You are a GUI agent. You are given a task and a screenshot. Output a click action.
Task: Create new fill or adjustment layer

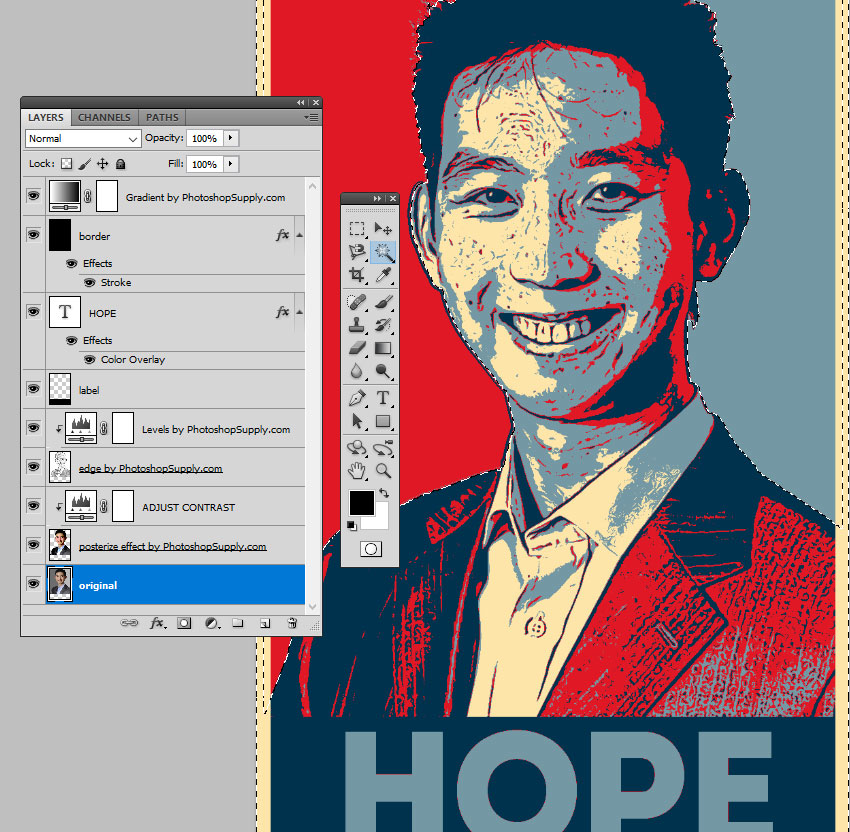[x=212, y=623]
